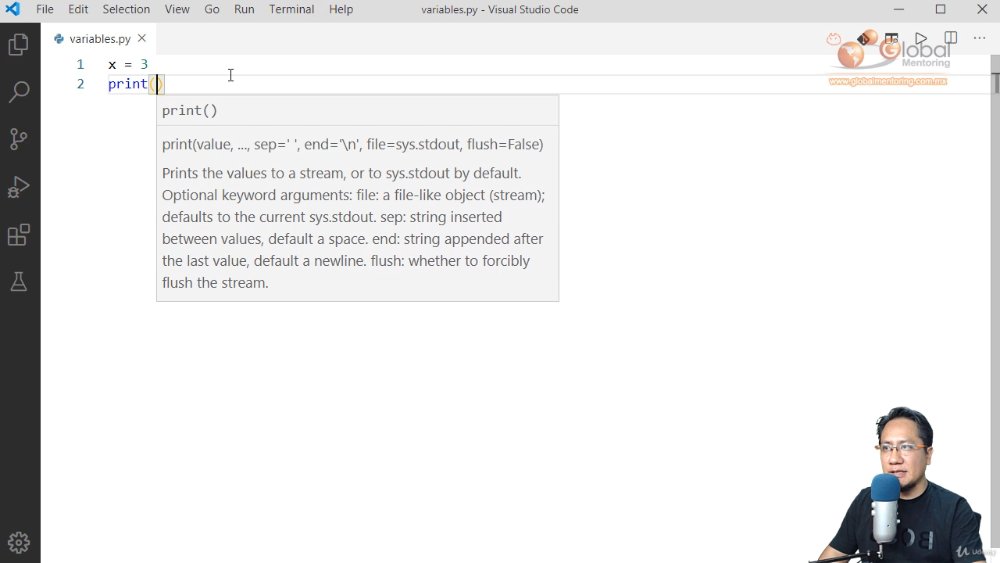Select the variables.py editor tab
The width and height of the screenshot is (1000, 563).
tap(99, 38)
